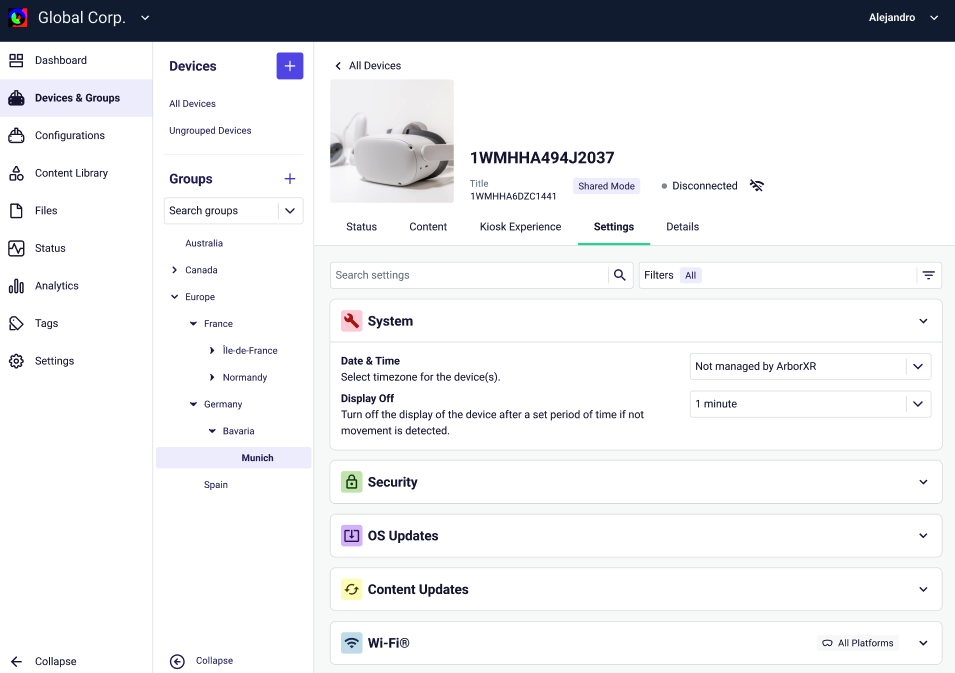Click the Analytics bar chart icon
Viewport: 955px width, 673px height.
point(16,286)
